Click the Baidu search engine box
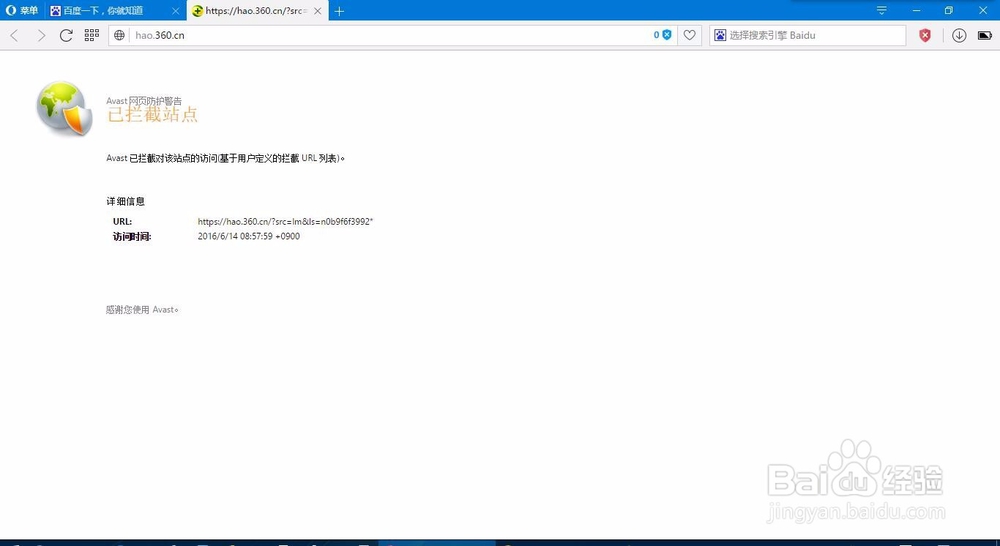1000x546 pixels. [807, 35]
